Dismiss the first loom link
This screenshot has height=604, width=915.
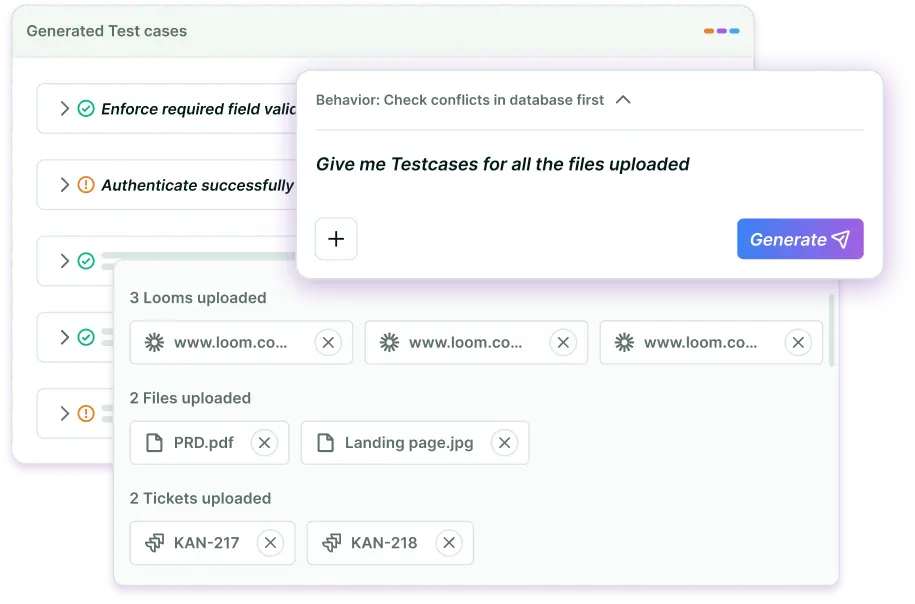pyautogui.click(x=328, y=342)
